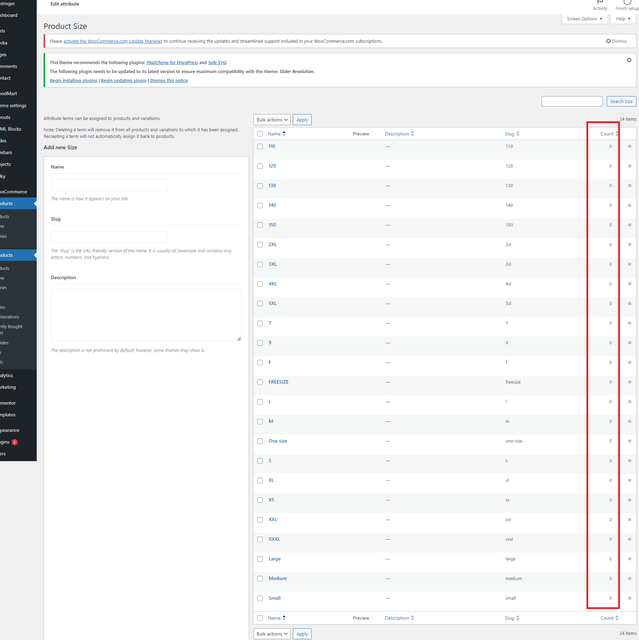Viewport: 639px width, 640px height.
Task: Click into the Description textarea
Action: click(x=146, y=316)
